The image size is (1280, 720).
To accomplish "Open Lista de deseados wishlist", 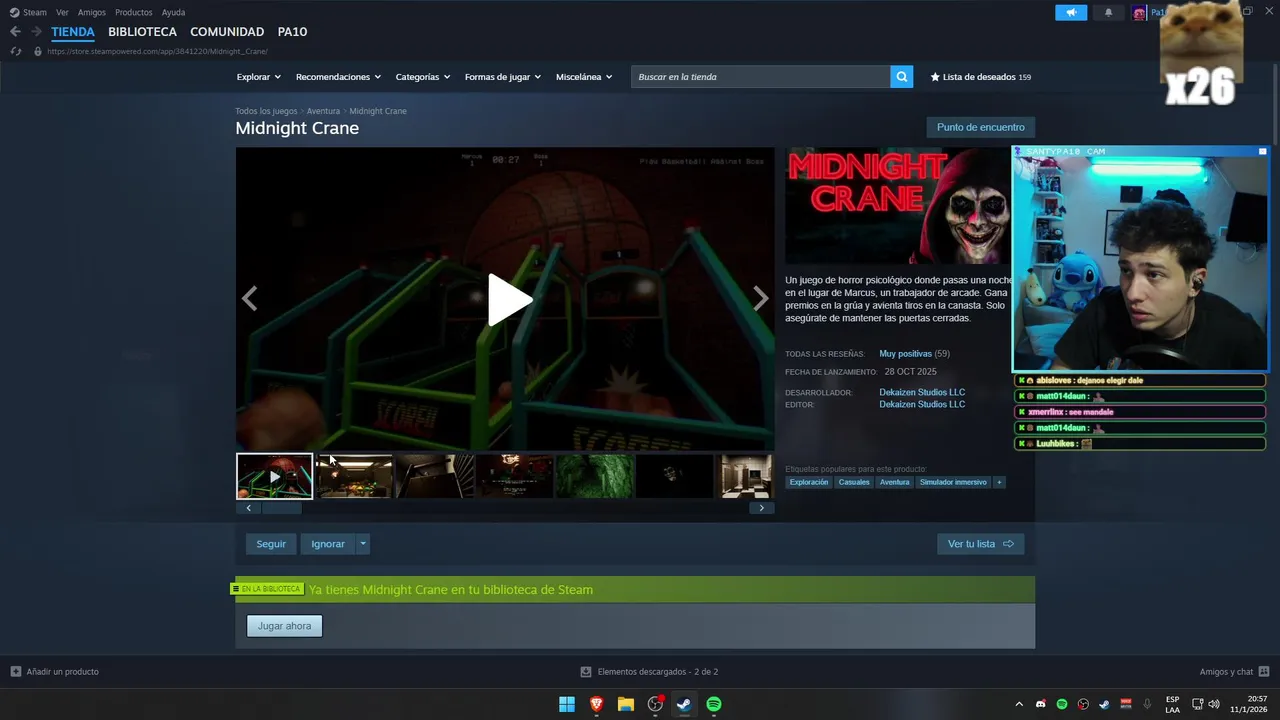I will (x=980, y=77).
